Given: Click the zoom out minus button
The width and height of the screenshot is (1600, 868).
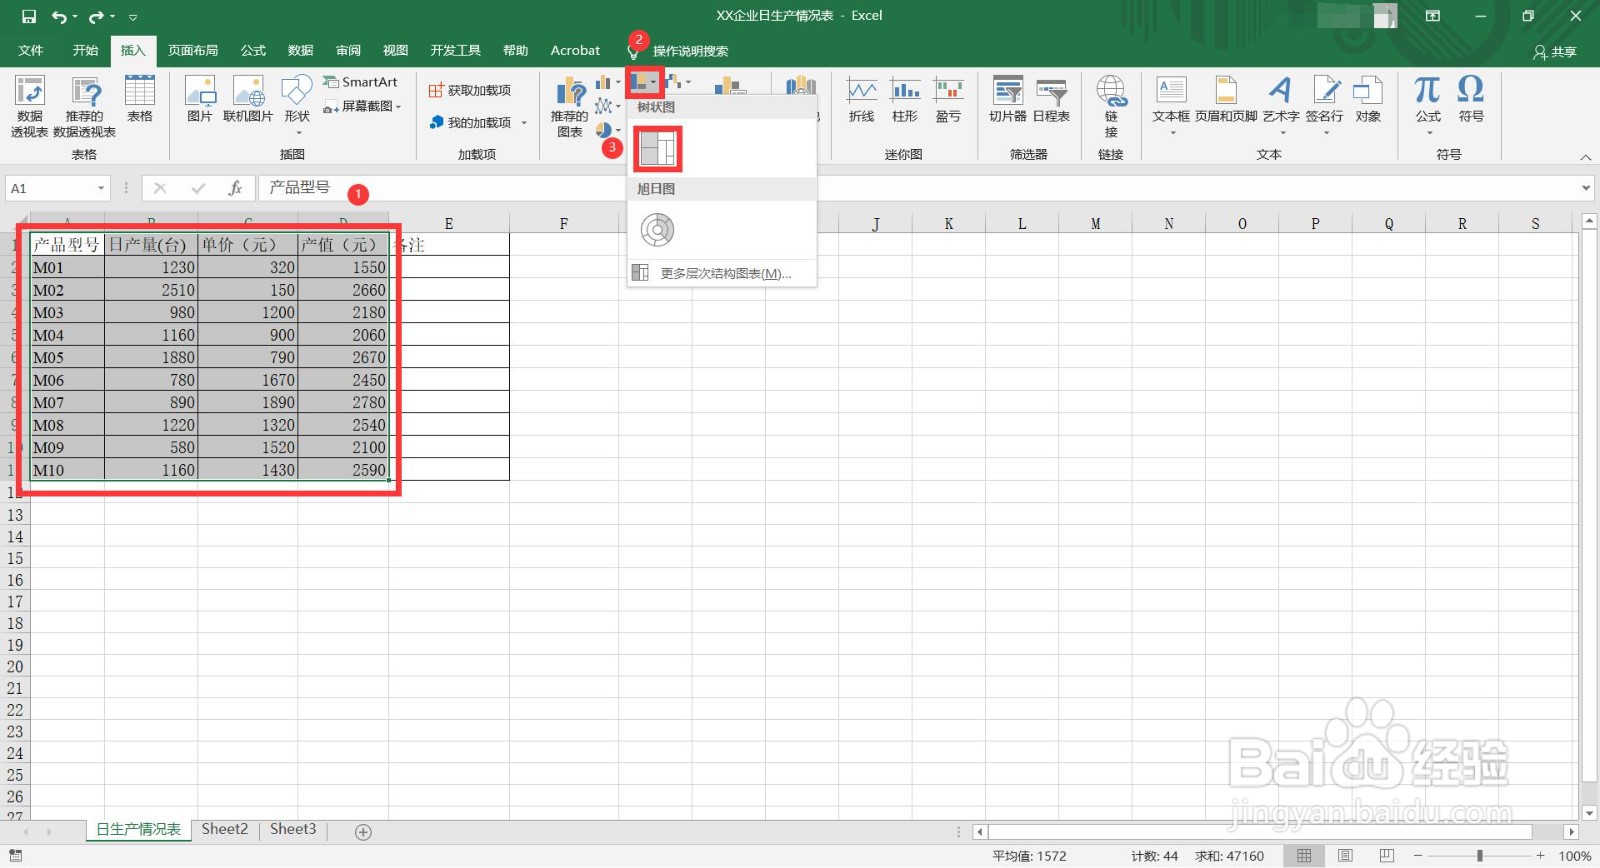Looking at the screenshot, I should coord(1418,856).
